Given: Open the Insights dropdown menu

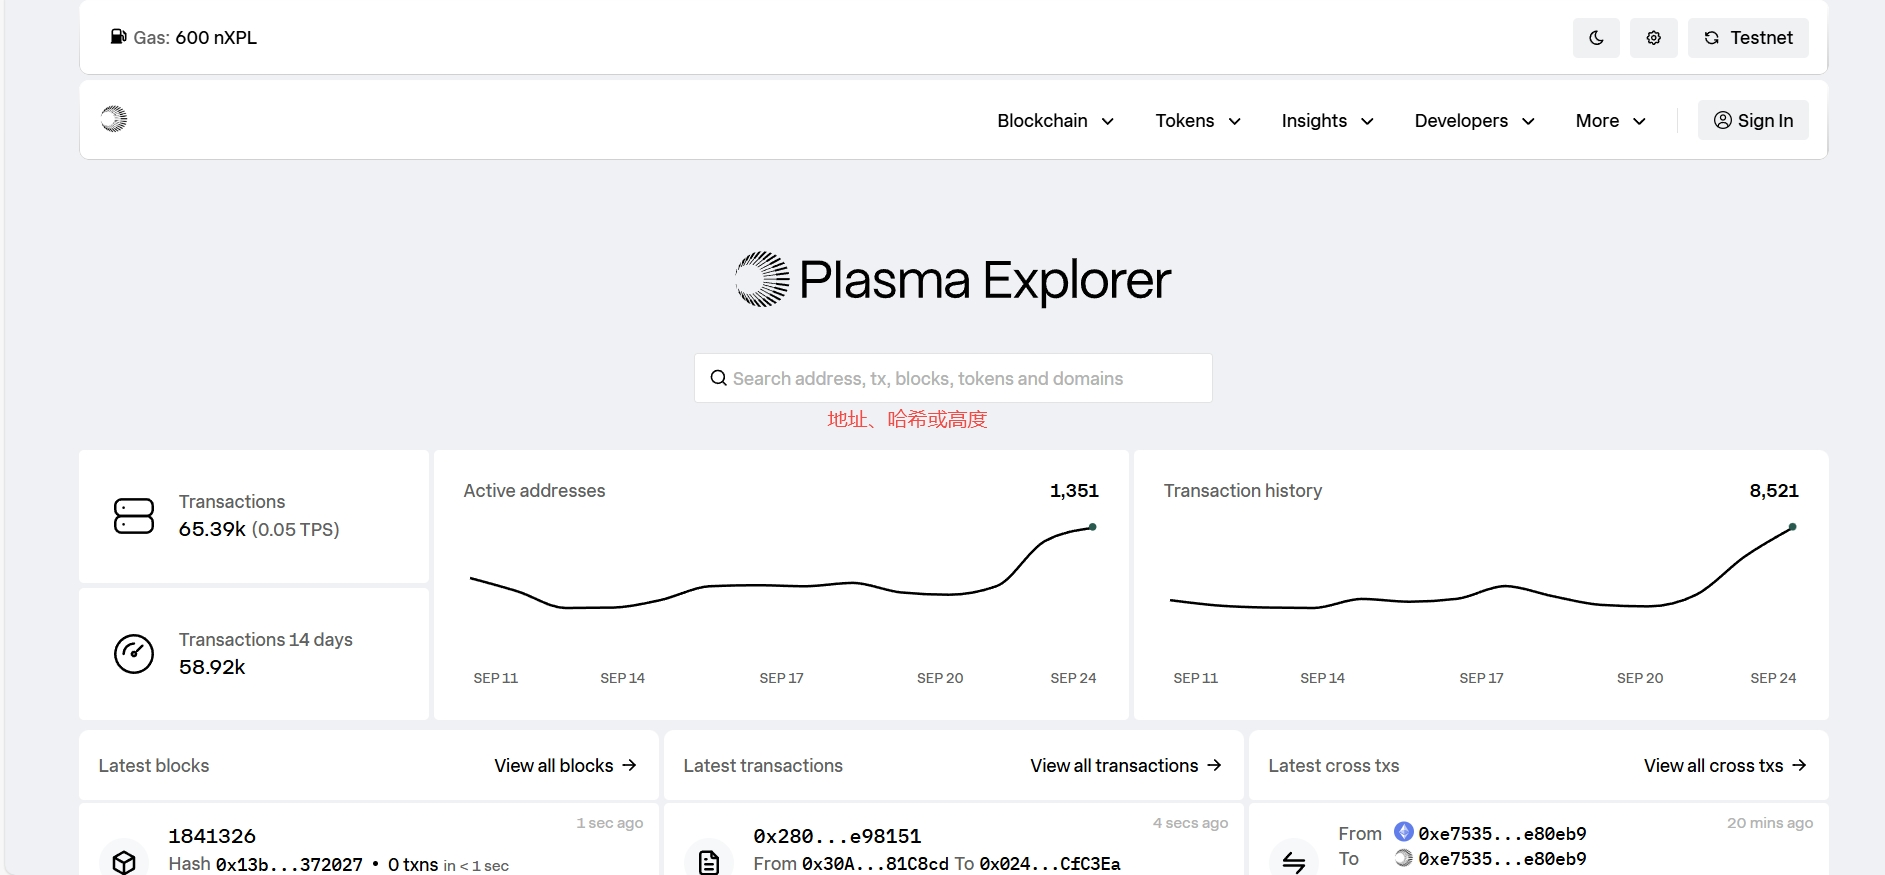Looking at the screenshot, I should point(1327,121).
